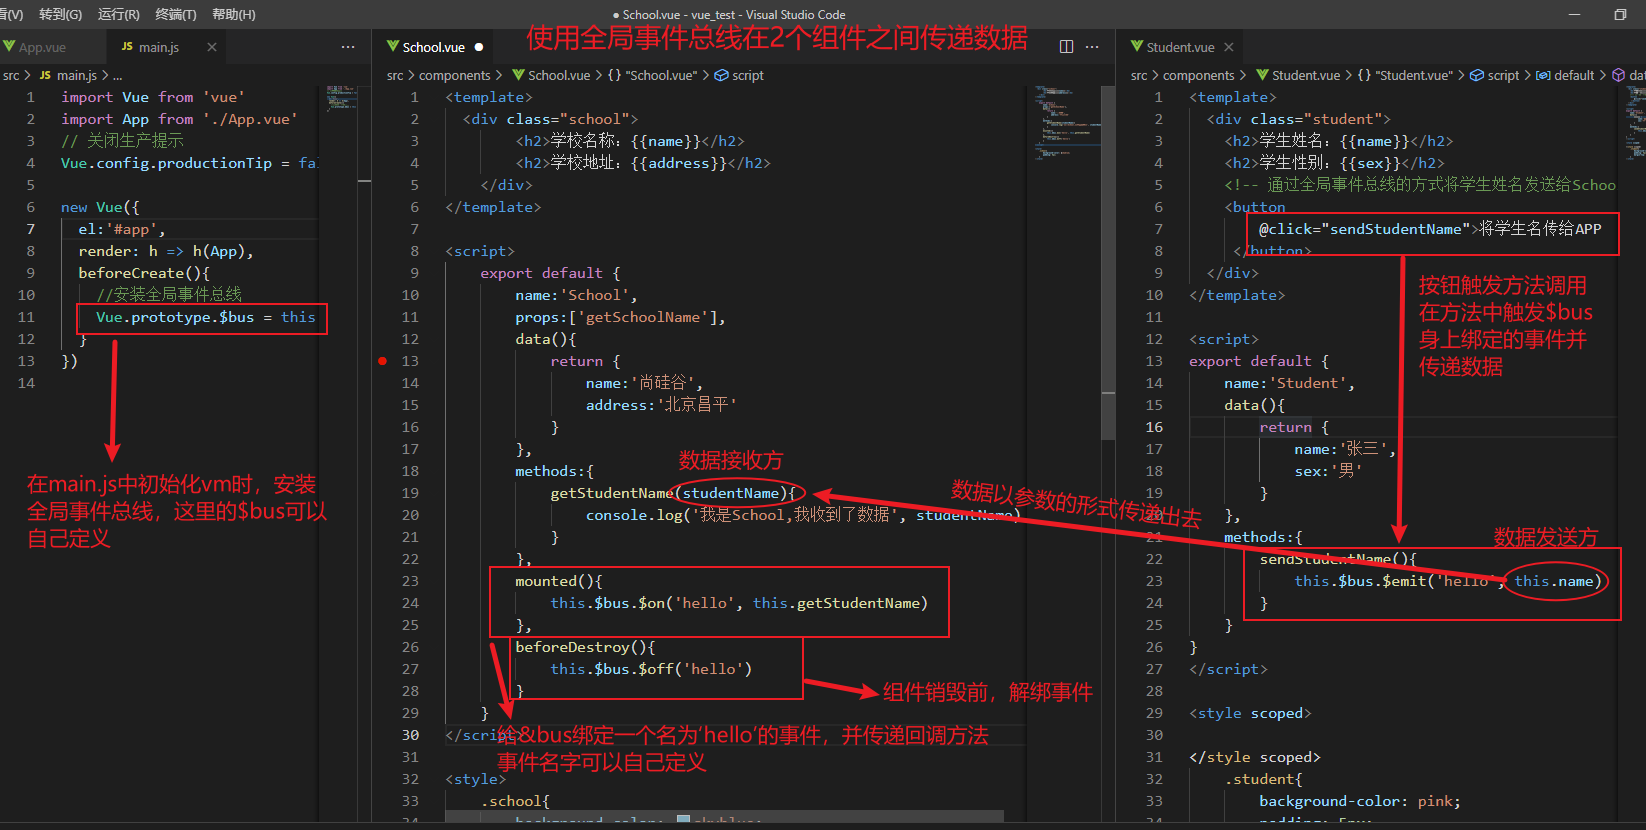Click line number 30 in School.vue gutter

tap(410, 735)
